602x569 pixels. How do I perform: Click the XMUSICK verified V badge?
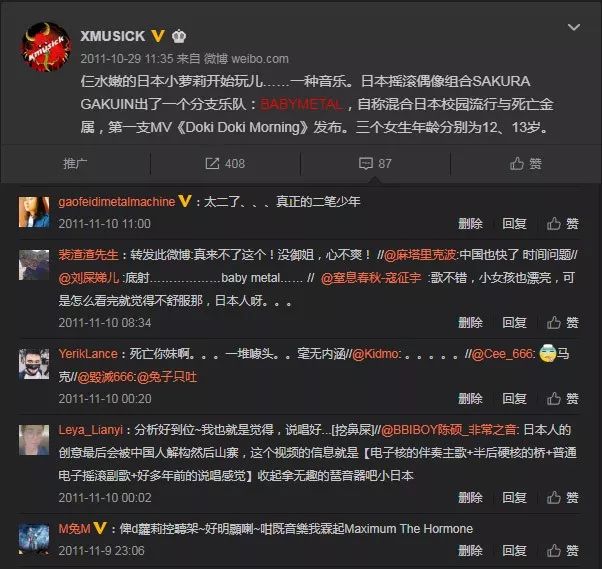[x=158, y=36]
